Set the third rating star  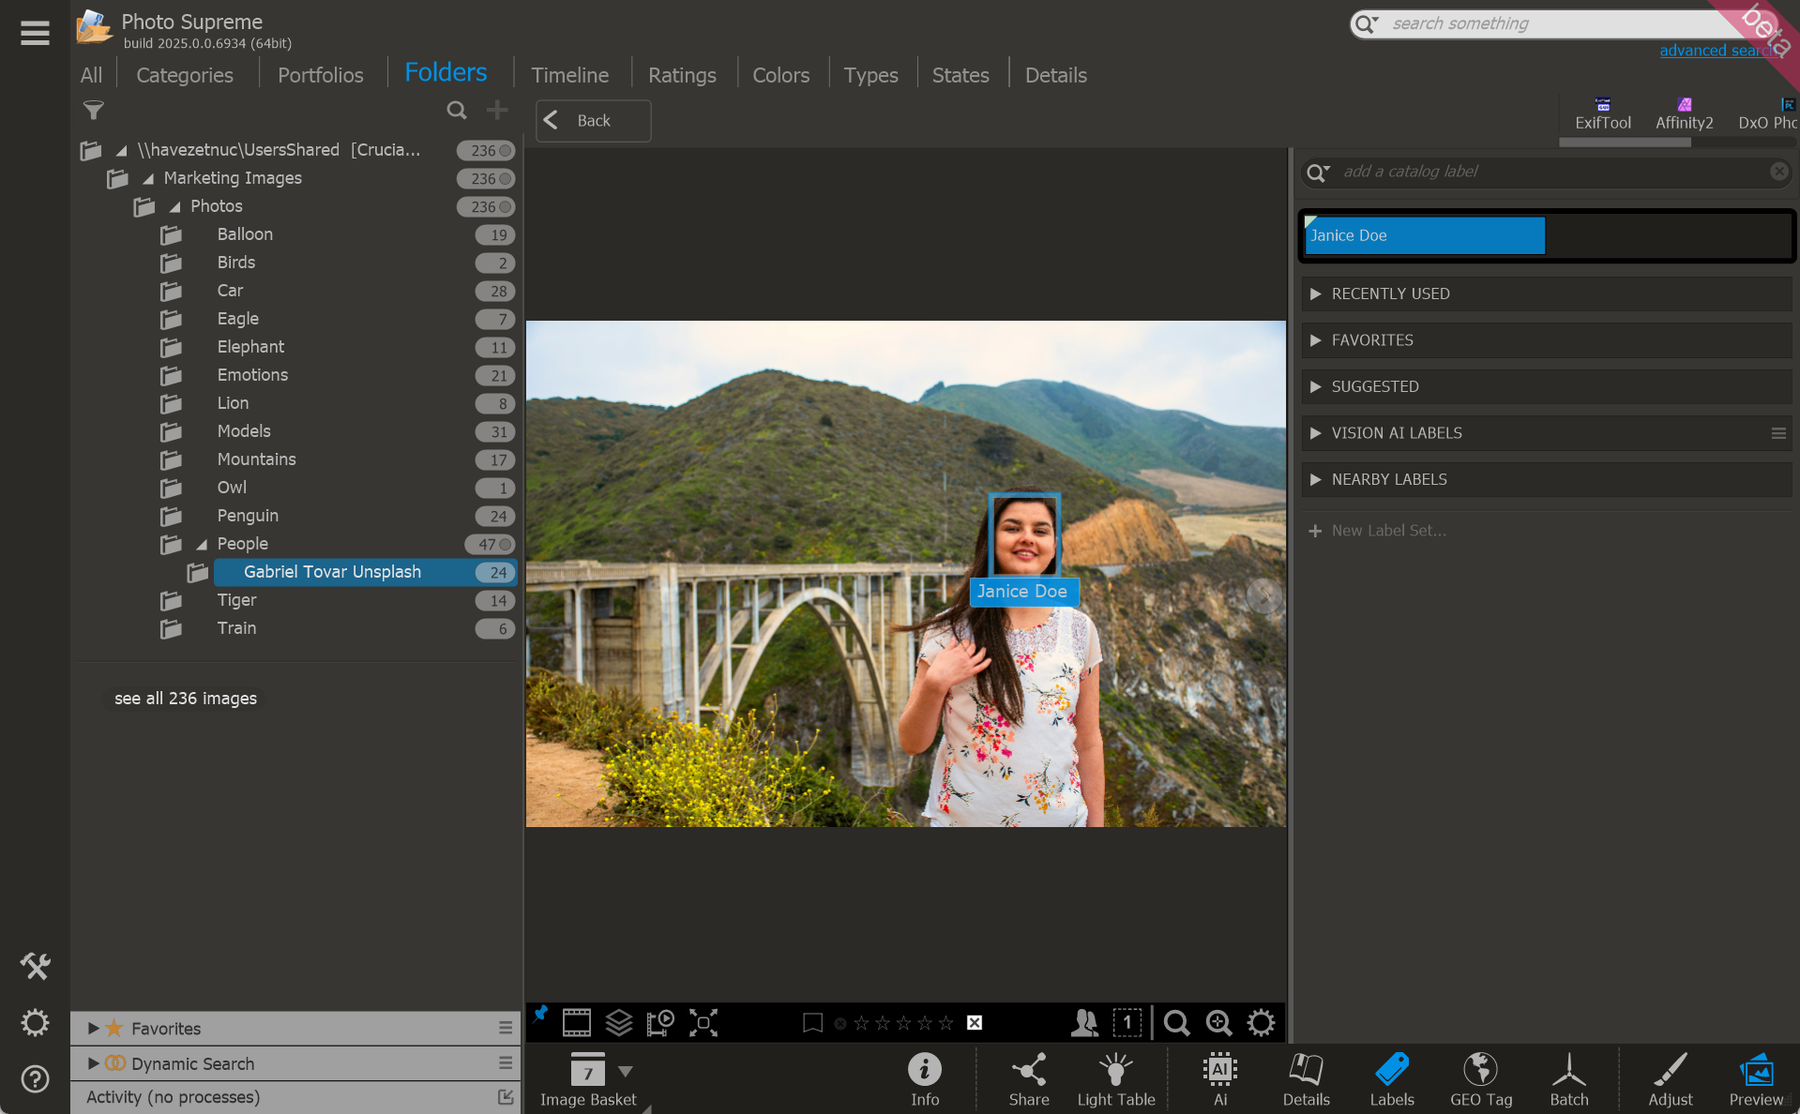click(904, 1023)
